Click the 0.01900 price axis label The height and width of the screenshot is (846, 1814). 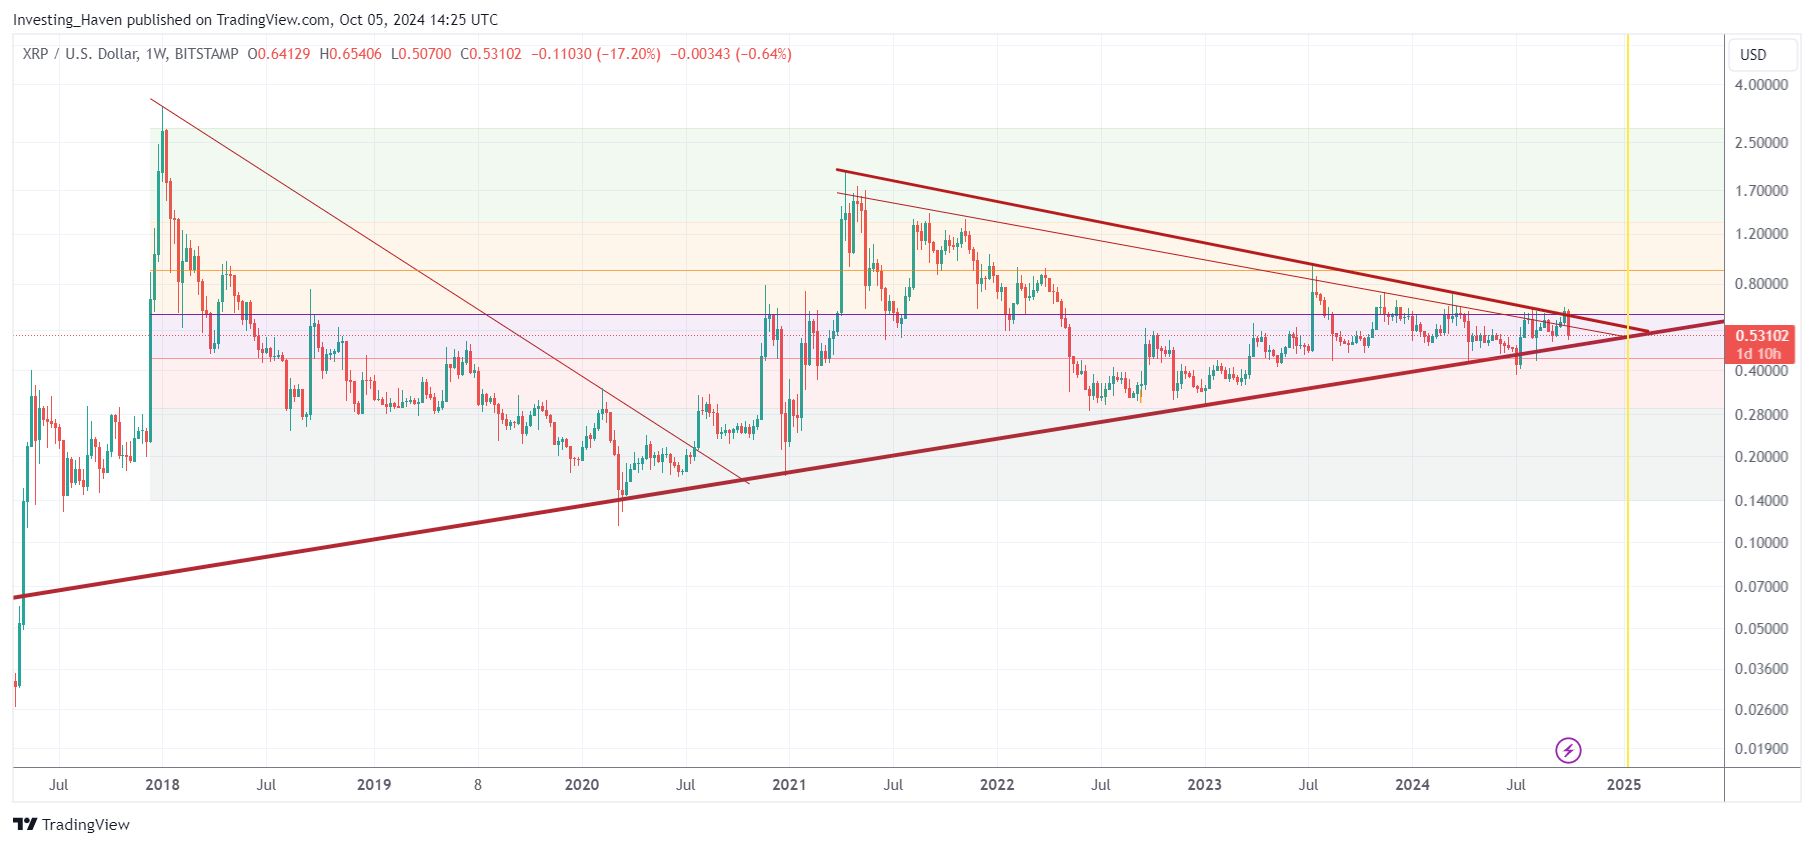[1761, 749]
